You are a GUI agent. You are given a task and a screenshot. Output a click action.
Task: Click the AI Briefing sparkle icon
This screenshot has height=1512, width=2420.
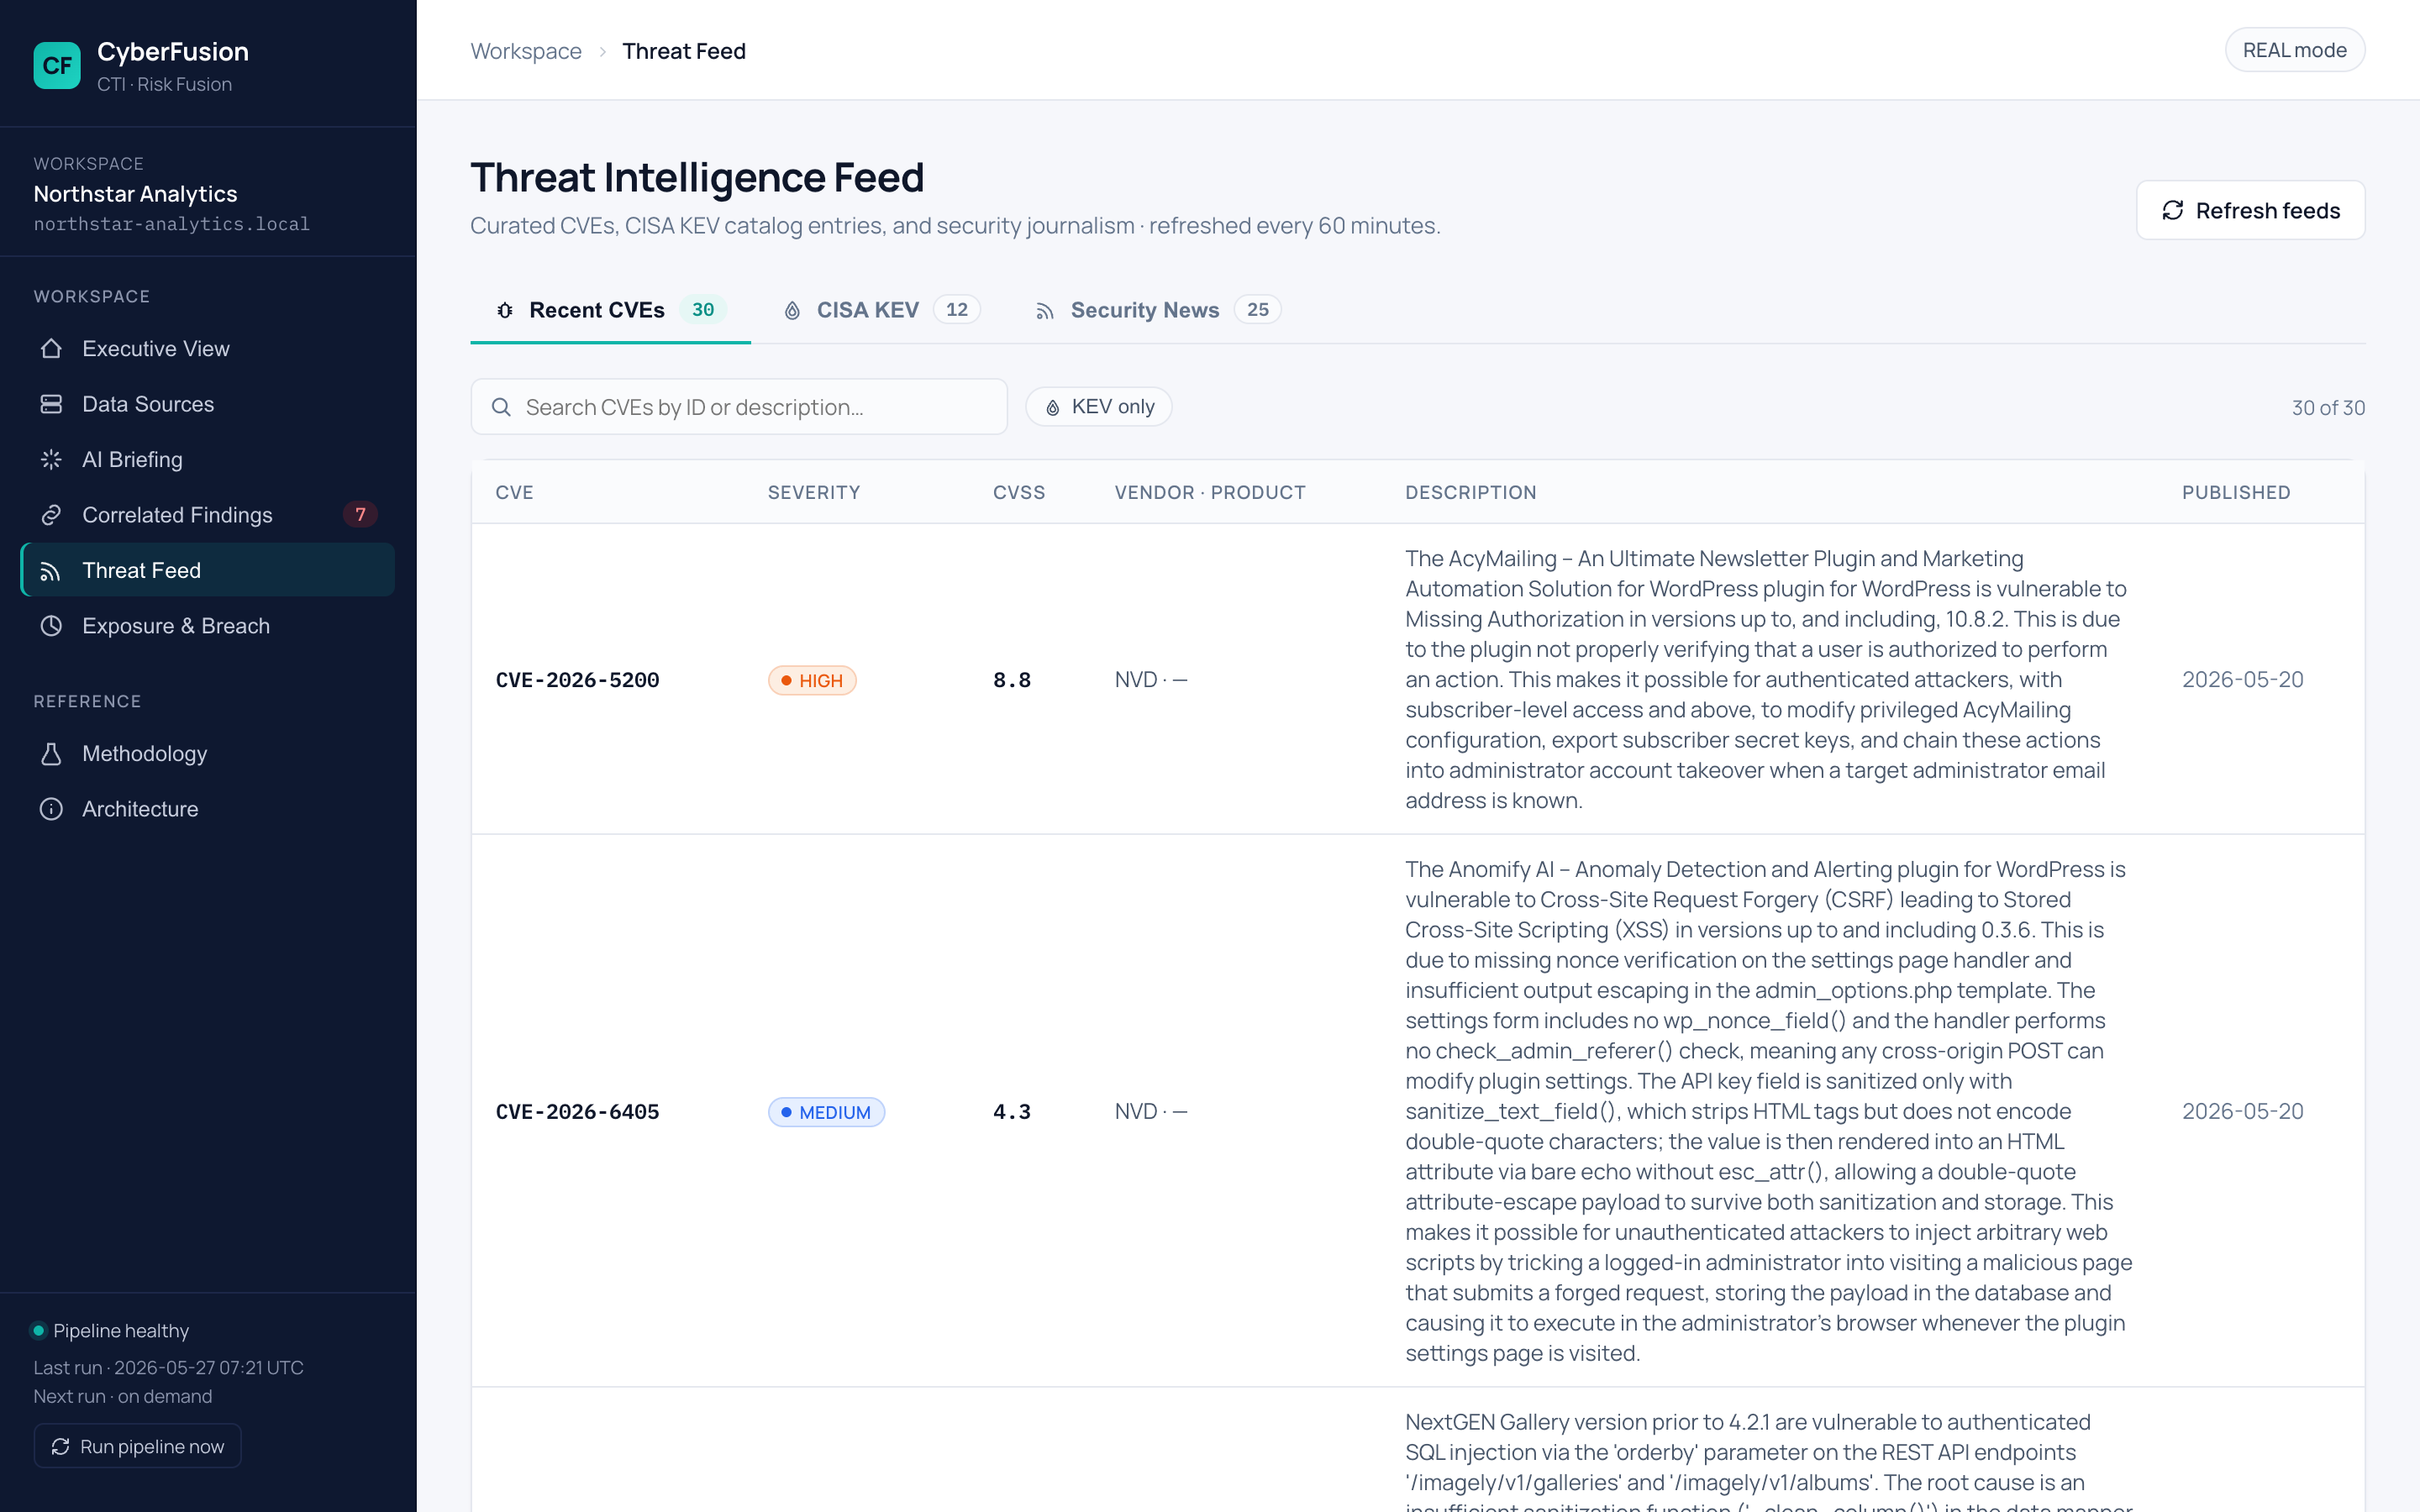(51, 460)
